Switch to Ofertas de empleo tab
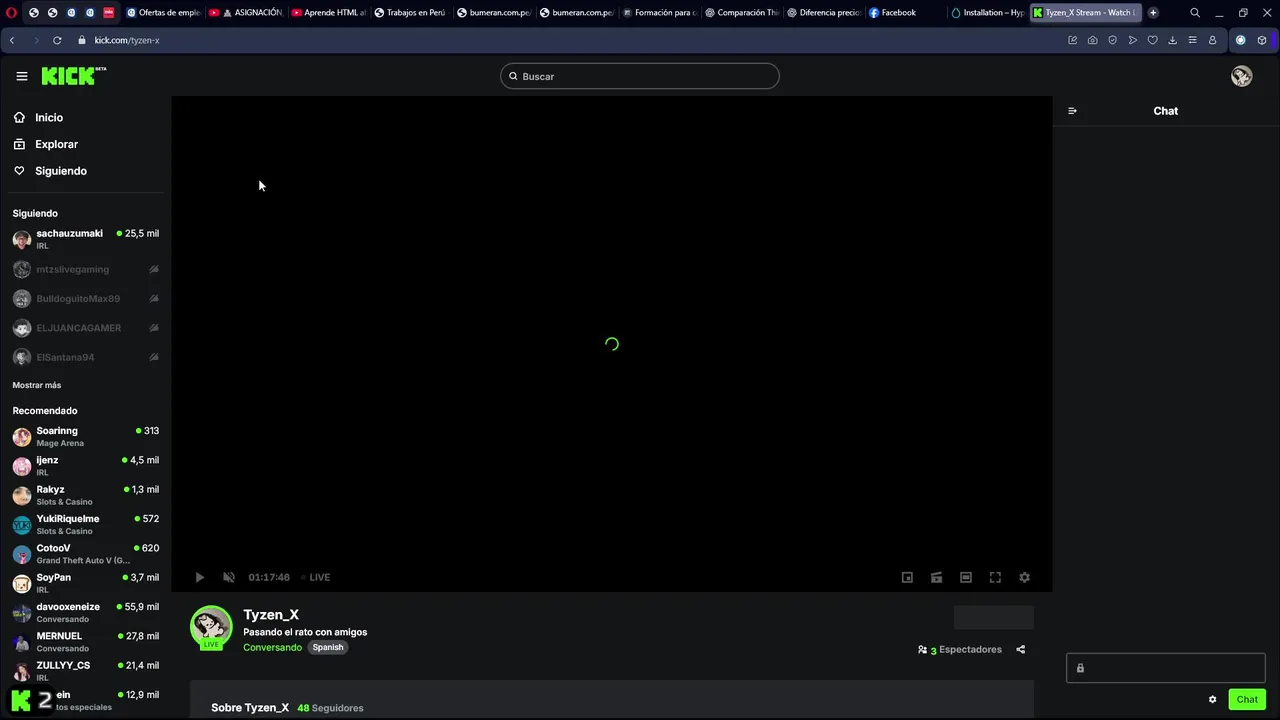The height and width of the screenshot is (720, 1280). pos(163,12)
